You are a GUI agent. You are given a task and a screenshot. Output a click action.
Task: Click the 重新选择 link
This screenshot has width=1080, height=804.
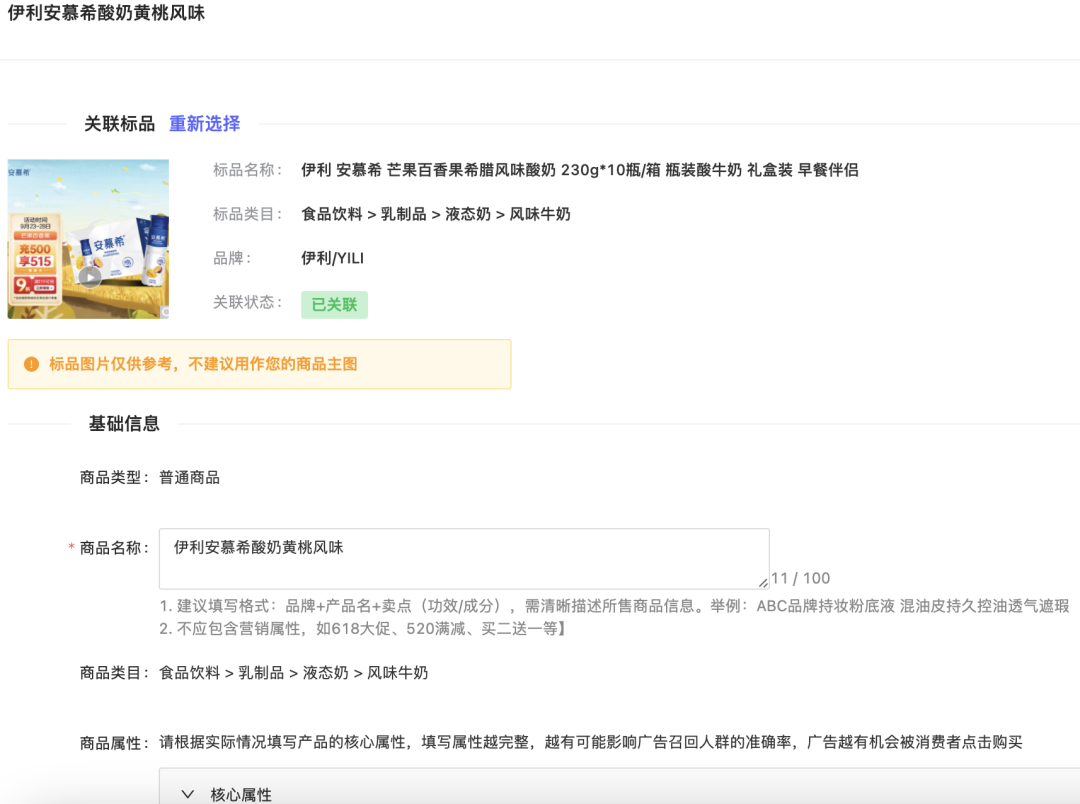[205, 124]
